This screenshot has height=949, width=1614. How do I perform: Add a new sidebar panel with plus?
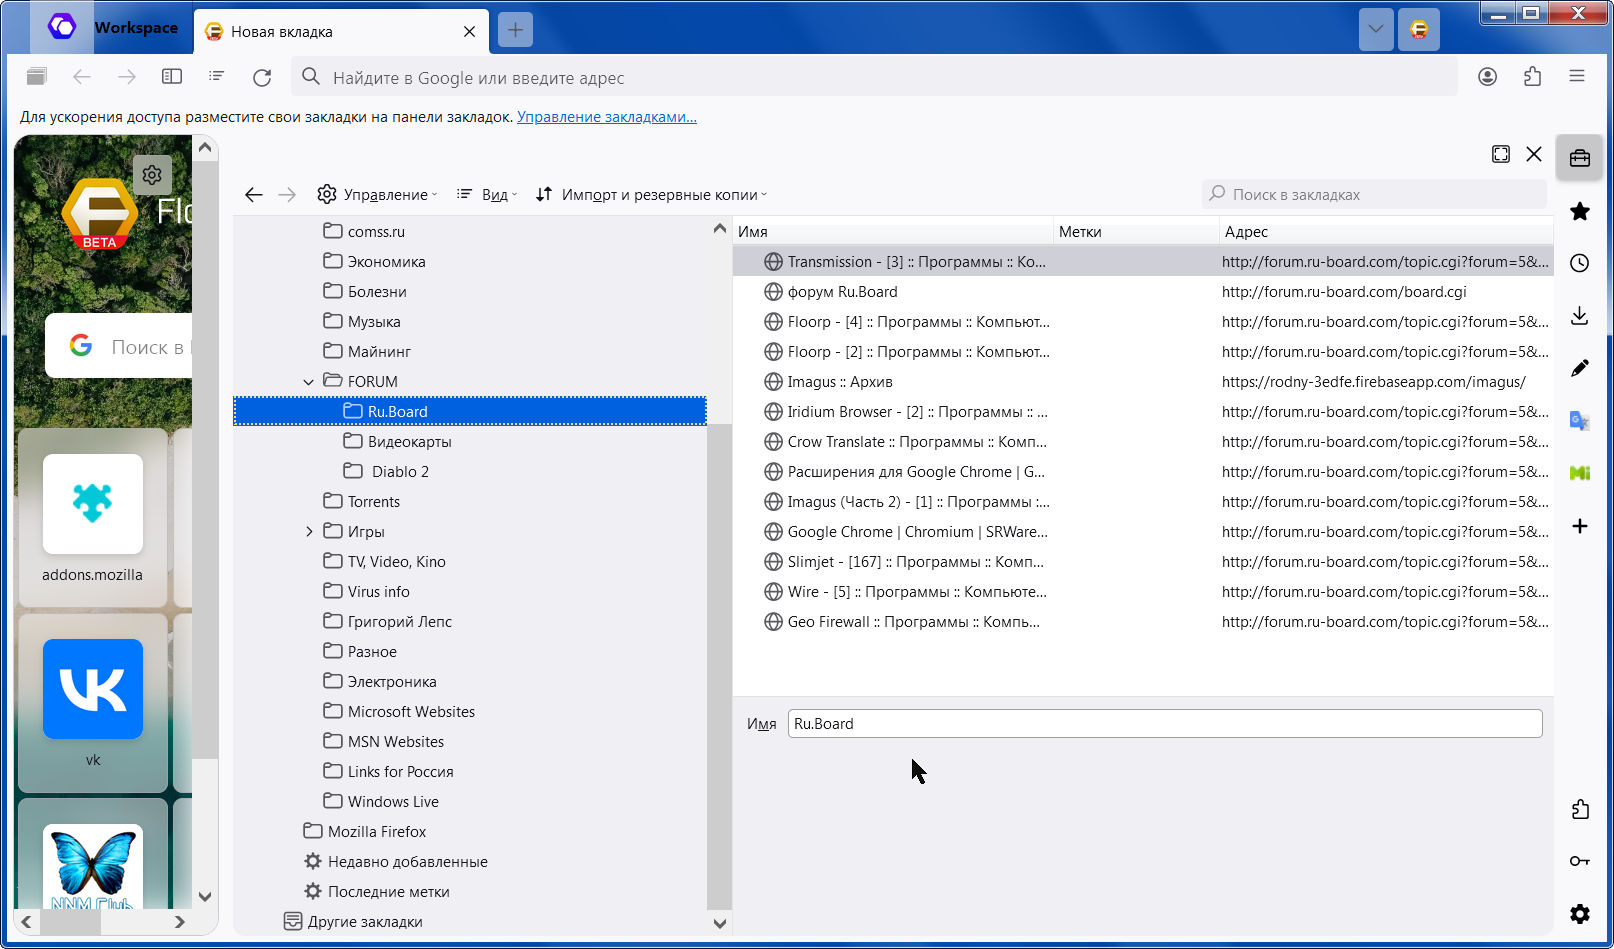[1580, 526]
